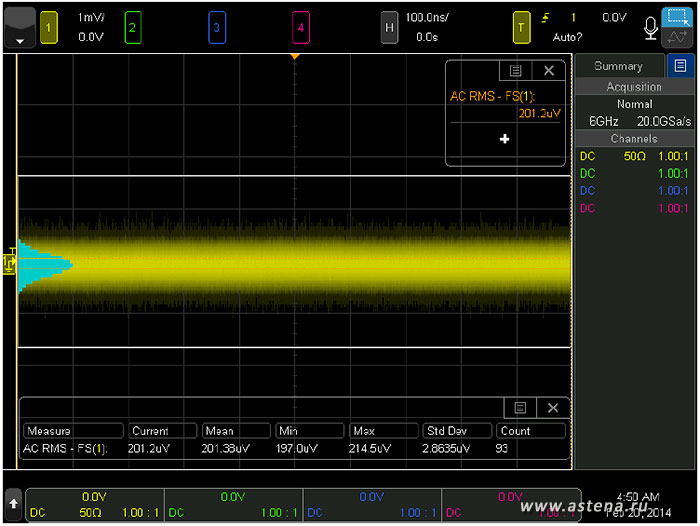Open the Channels section header

click(634, 138)
